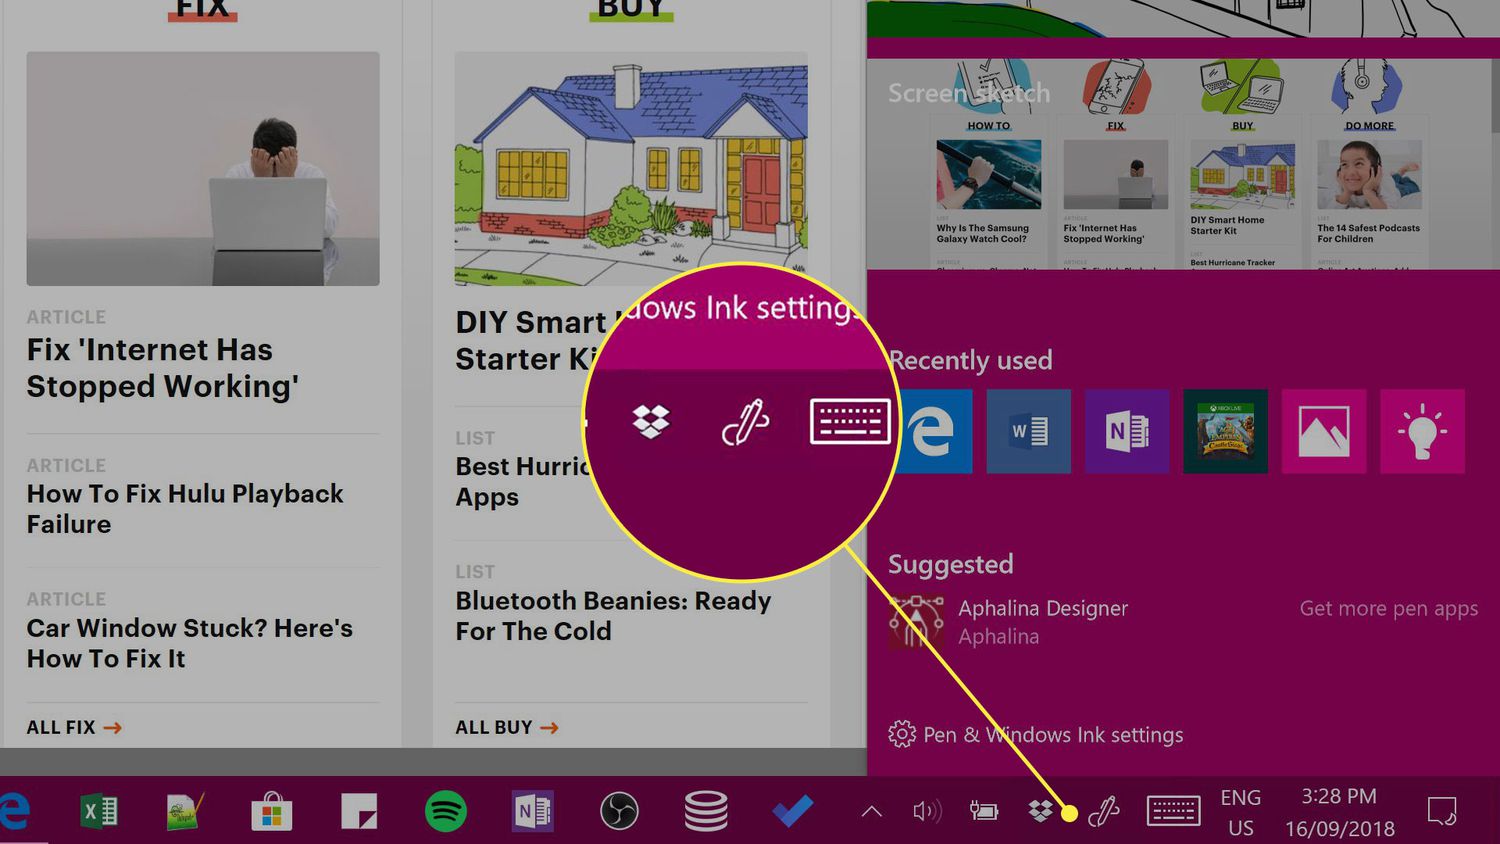Open the Tips light bulb tile
1500x844 pixels.
[1422, 431]
